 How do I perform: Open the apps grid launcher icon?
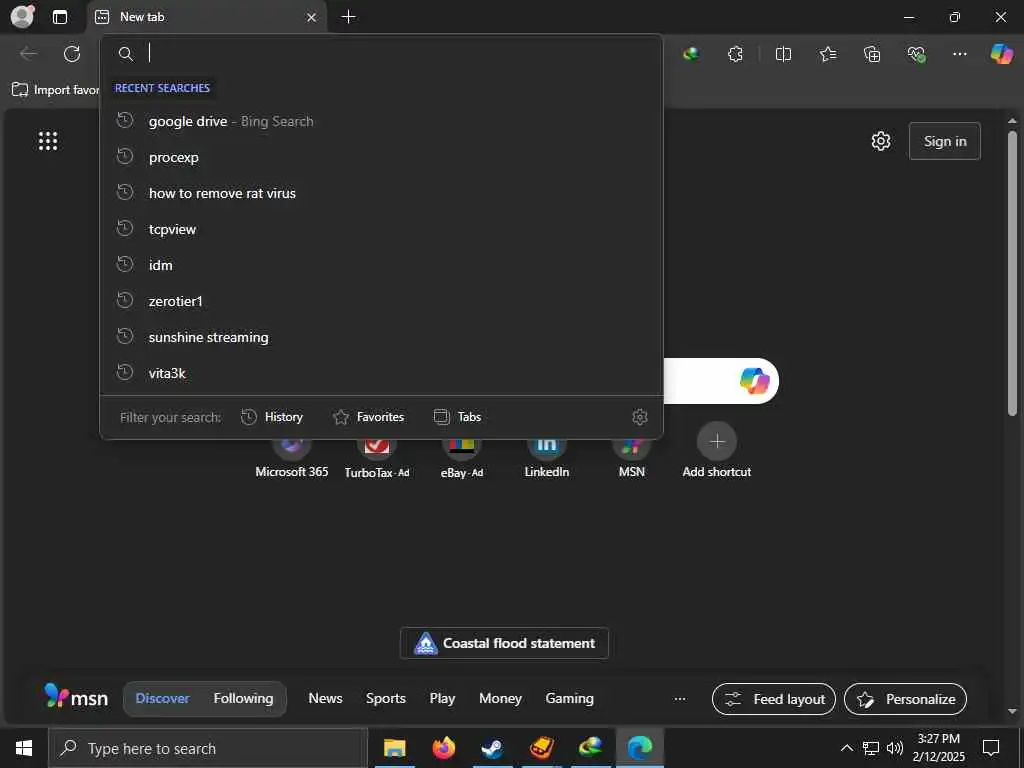[x=48, y=141]
